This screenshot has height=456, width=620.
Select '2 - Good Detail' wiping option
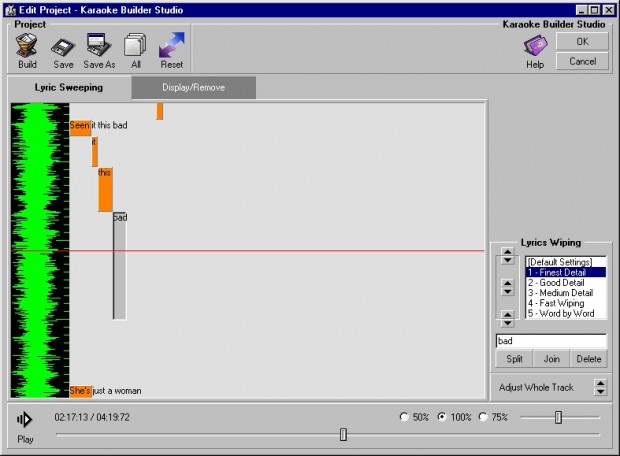point(566,282)
